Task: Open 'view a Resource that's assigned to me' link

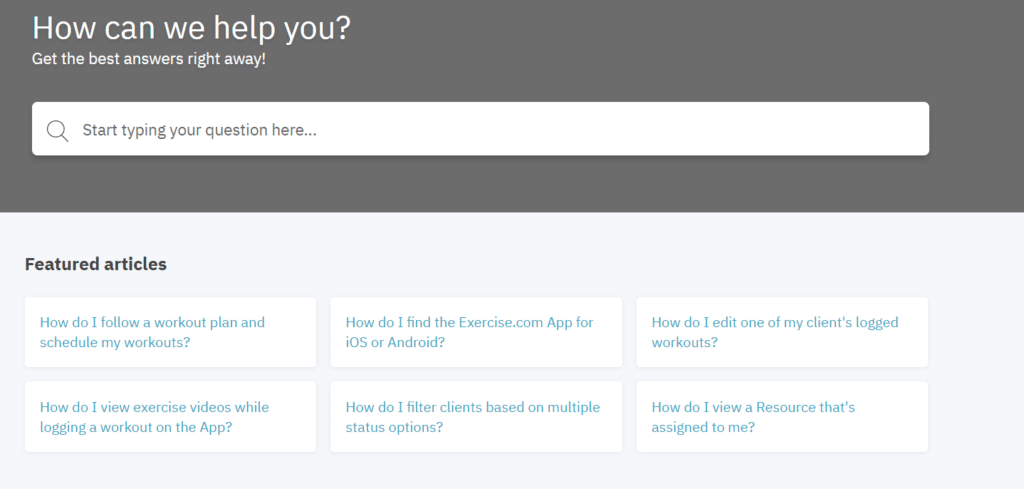Action: [x=752, y=416]
